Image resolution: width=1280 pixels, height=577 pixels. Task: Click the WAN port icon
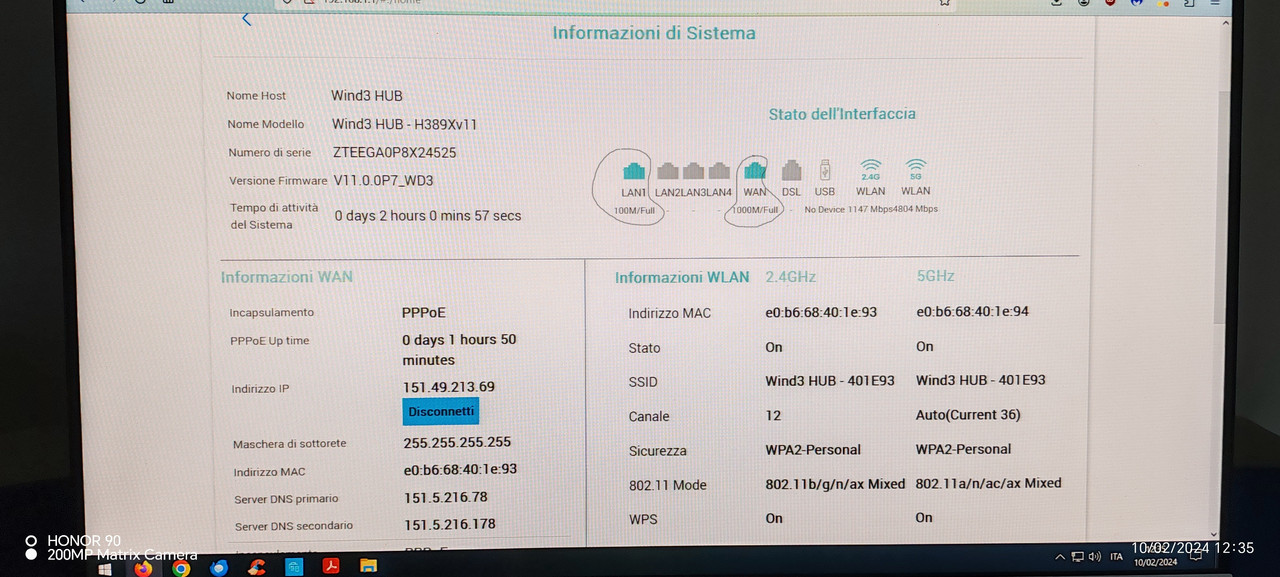[x=755, y=170]
